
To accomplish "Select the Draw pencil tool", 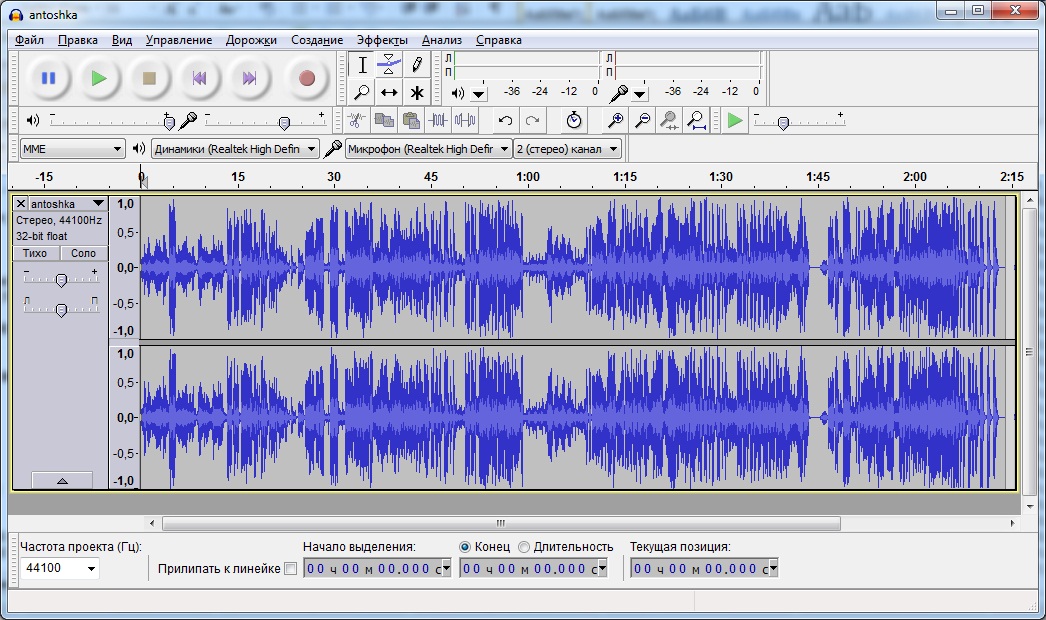I will (417, 65).
